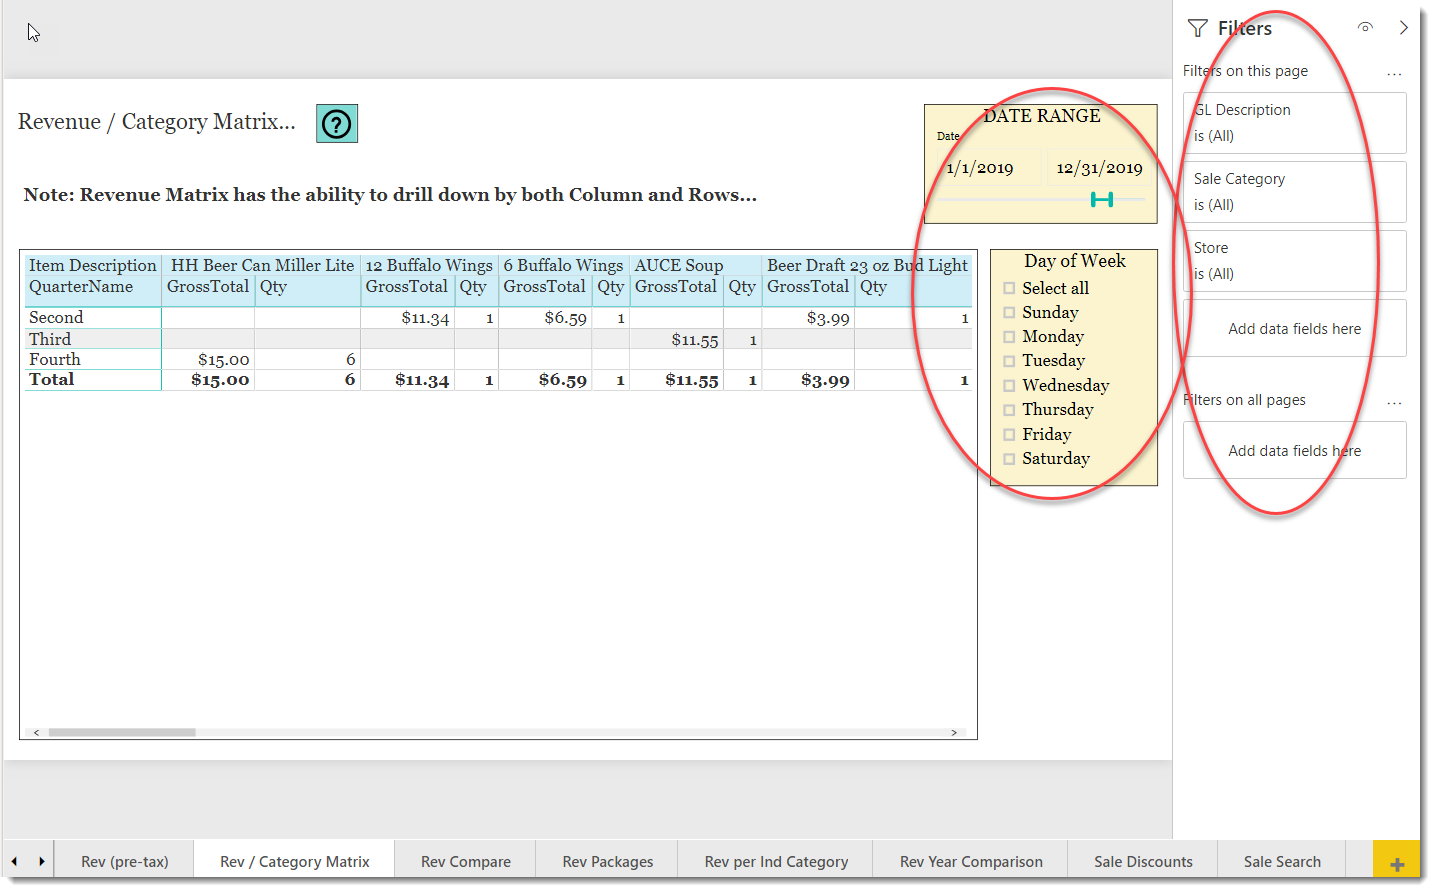Screen dimensions: 1435x892
Task: Click the DATE RANGE slicer title
Action: pyautogui.click(x=1042, y=116)
